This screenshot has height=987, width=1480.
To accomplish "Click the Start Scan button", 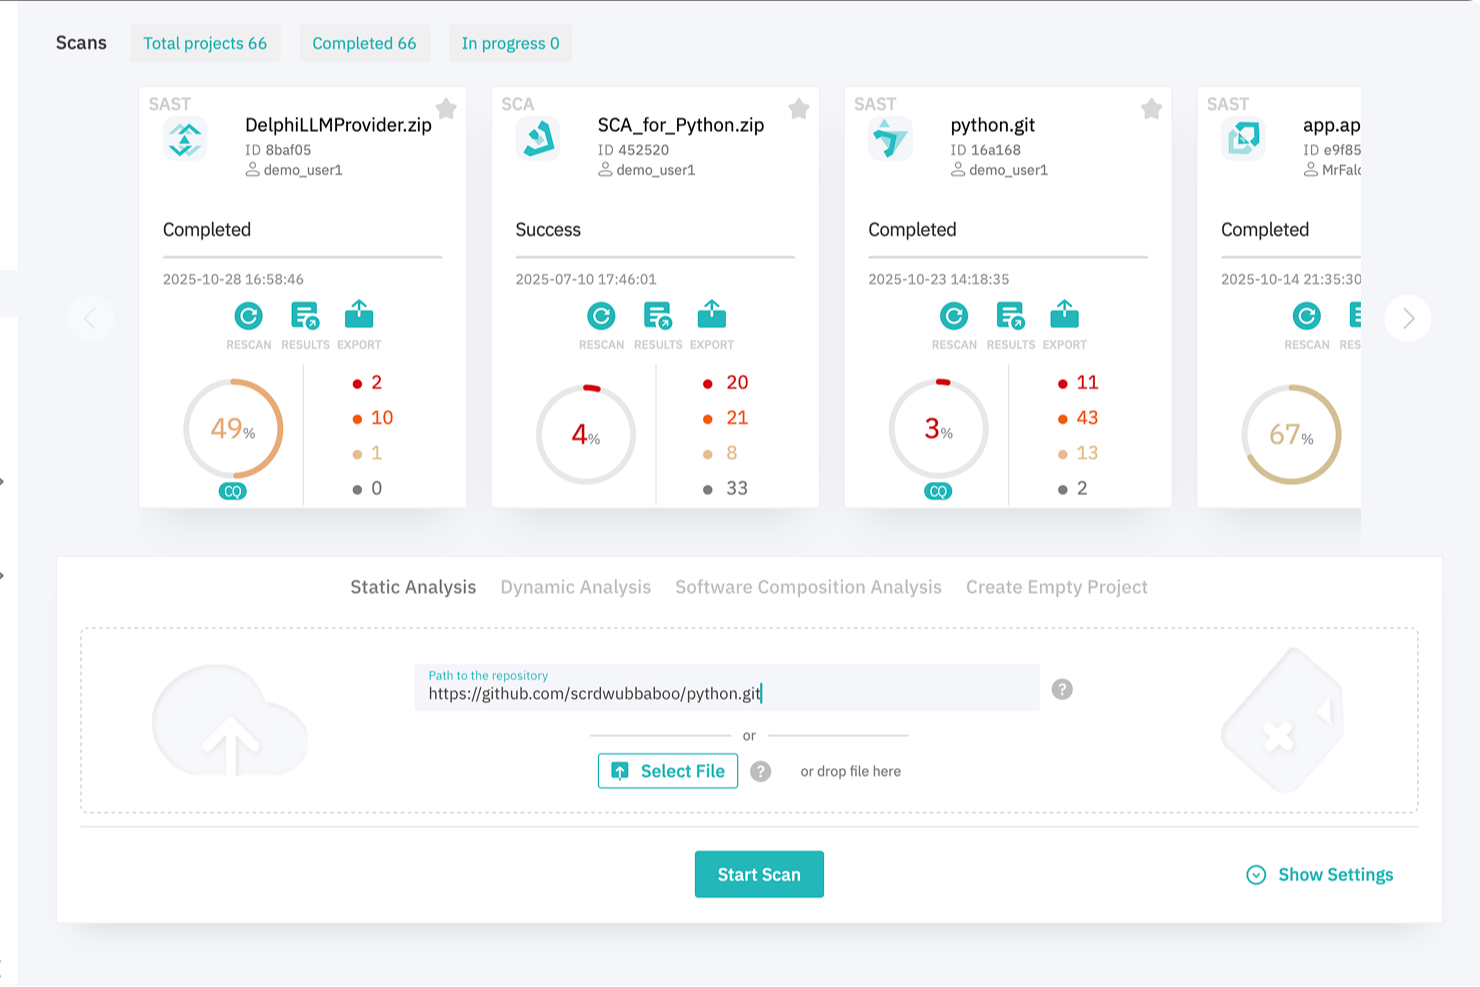I will 759,874.
